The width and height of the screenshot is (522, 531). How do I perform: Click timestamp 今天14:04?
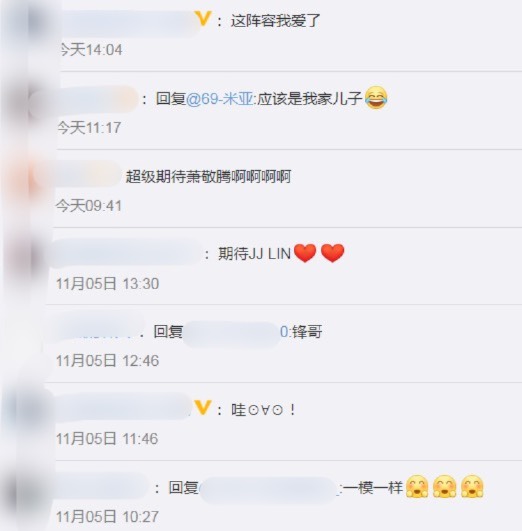(91, 50)
